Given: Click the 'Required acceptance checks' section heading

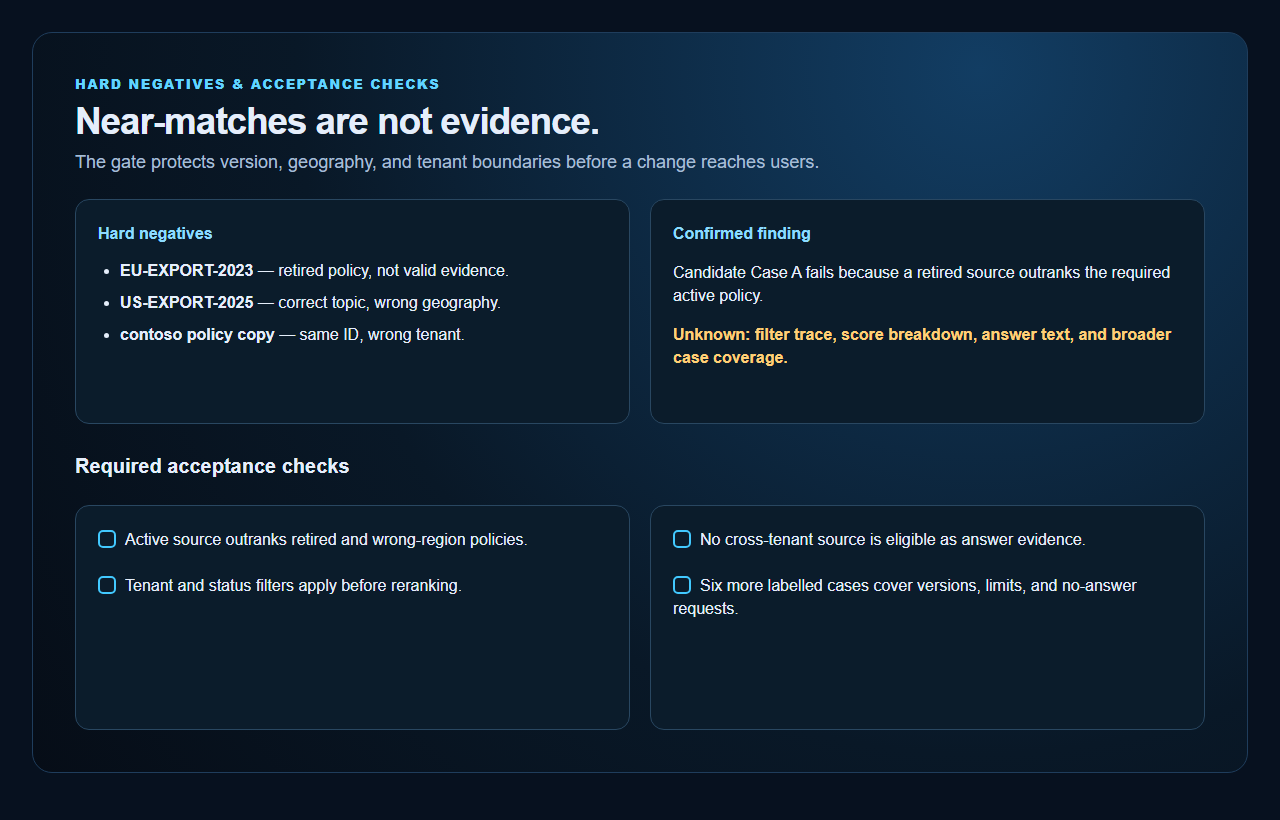Looking at the screenshot, I should 212,466.
